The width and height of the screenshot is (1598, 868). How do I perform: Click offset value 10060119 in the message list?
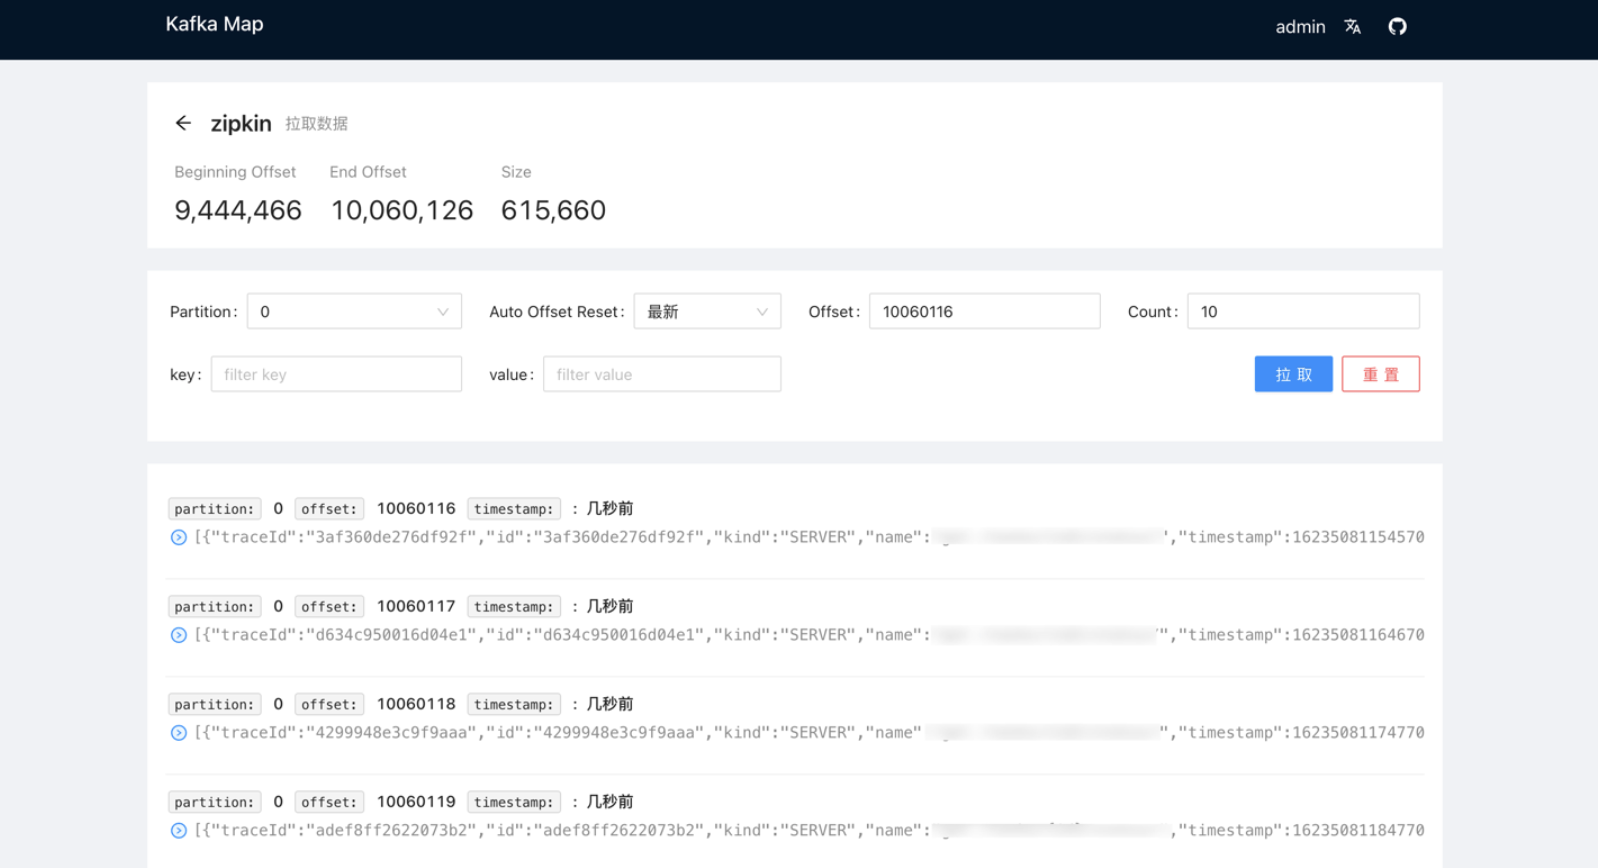[416, 801]
